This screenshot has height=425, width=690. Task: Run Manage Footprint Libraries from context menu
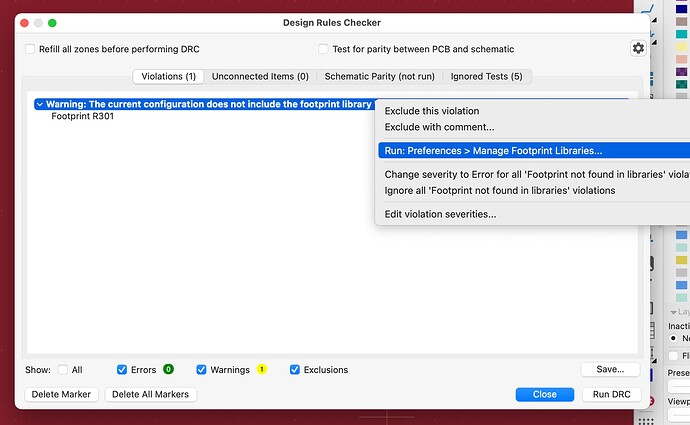click(493, 151)
